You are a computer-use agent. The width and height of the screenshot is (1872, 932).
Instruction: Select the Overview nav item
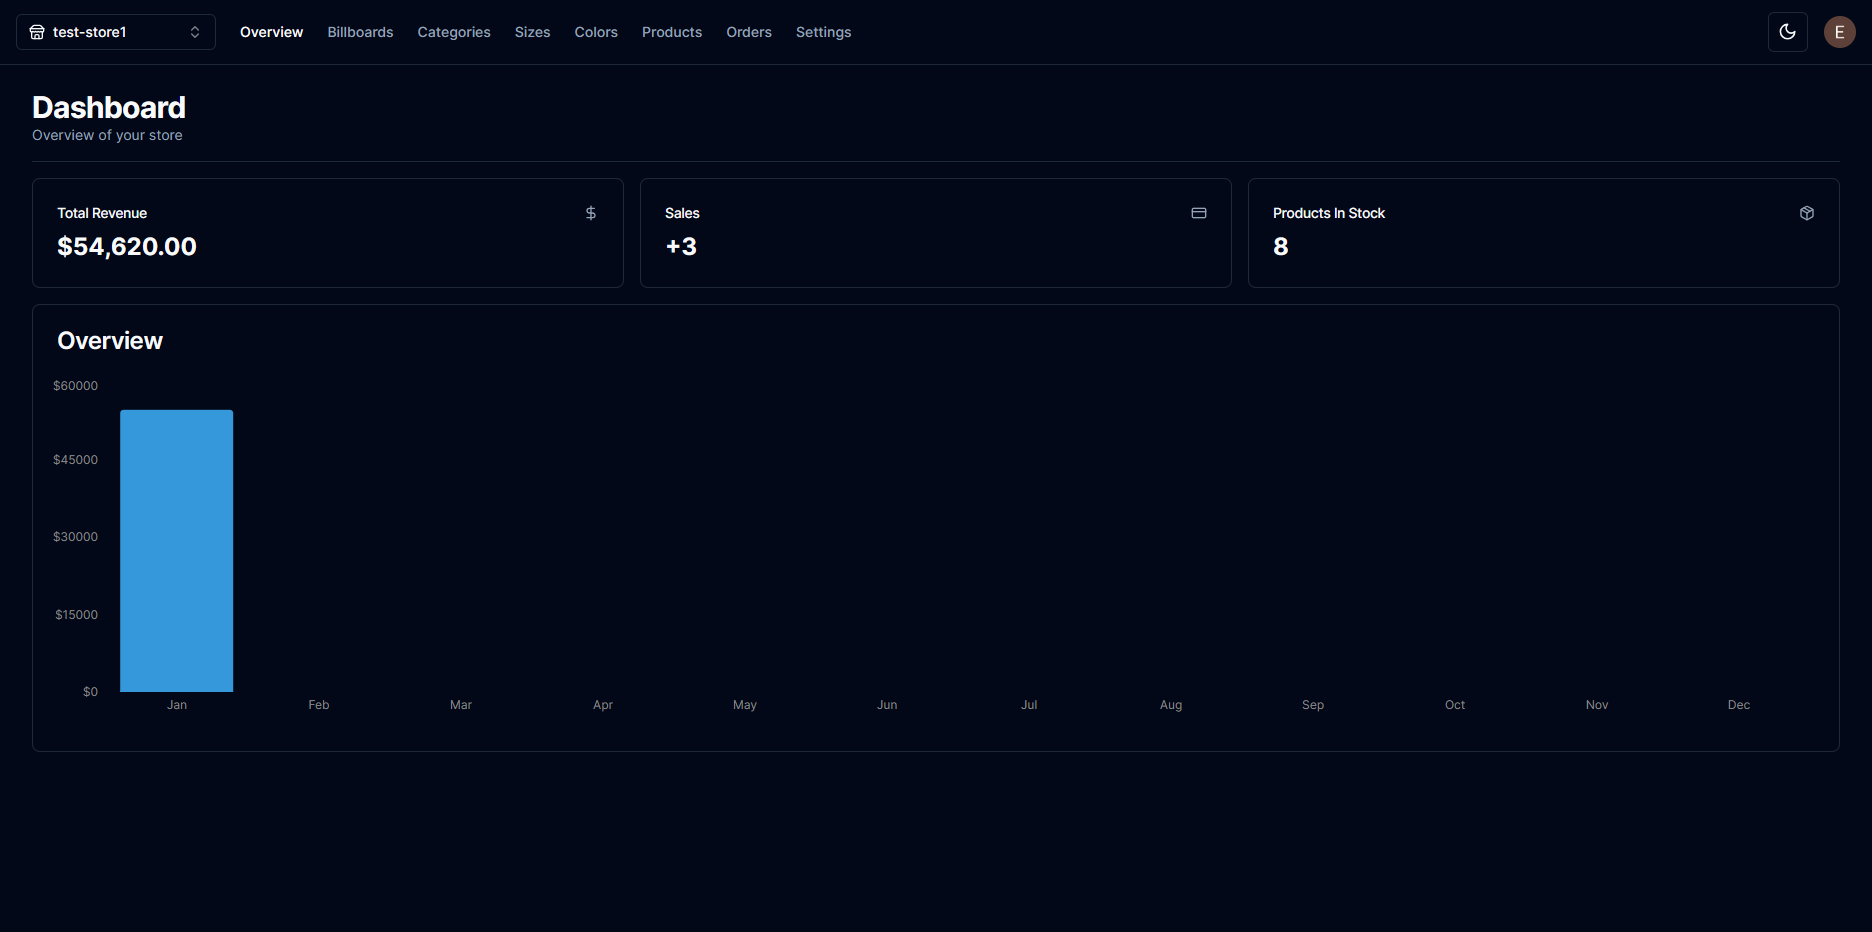coord(271,31)
